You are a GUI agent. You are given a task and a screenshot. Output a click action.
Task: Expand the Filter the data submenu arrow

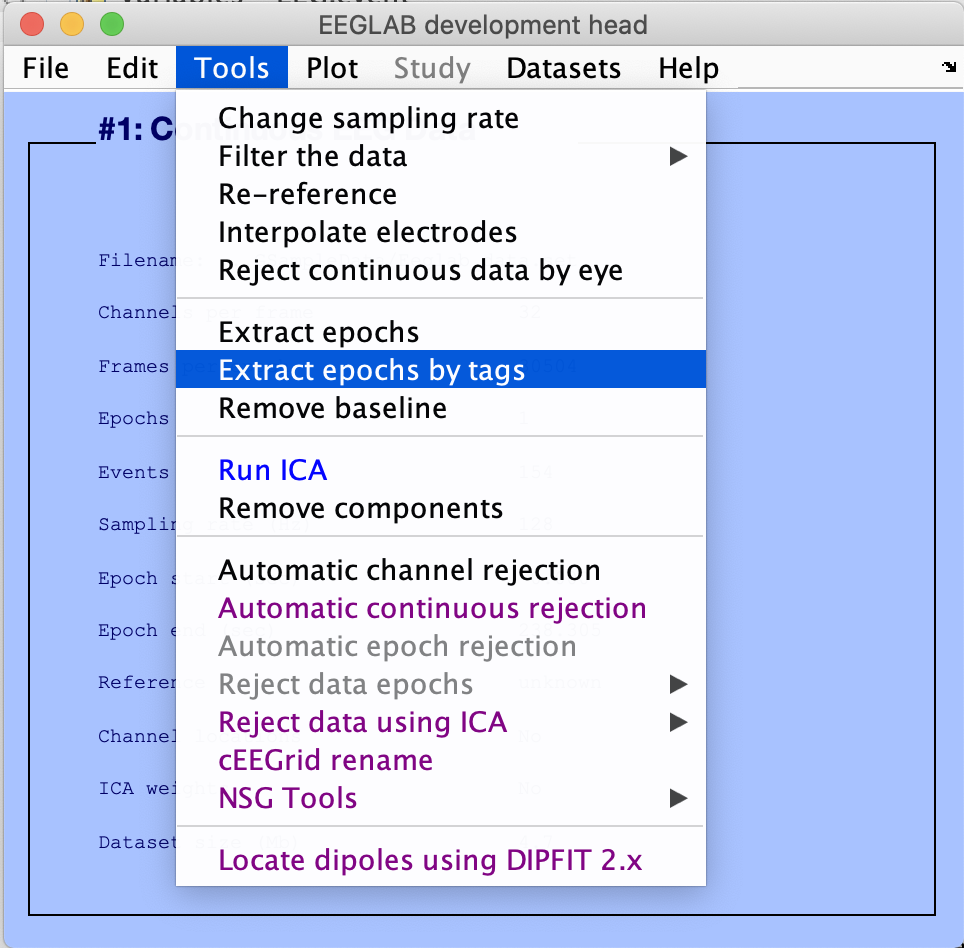point(678,156)
